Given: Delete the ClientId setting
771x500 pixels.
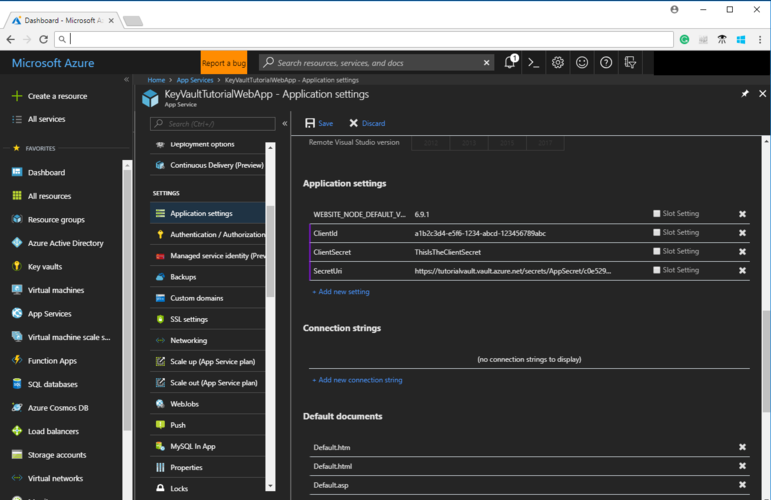Looking at the screenshot, I should [742, 233].
